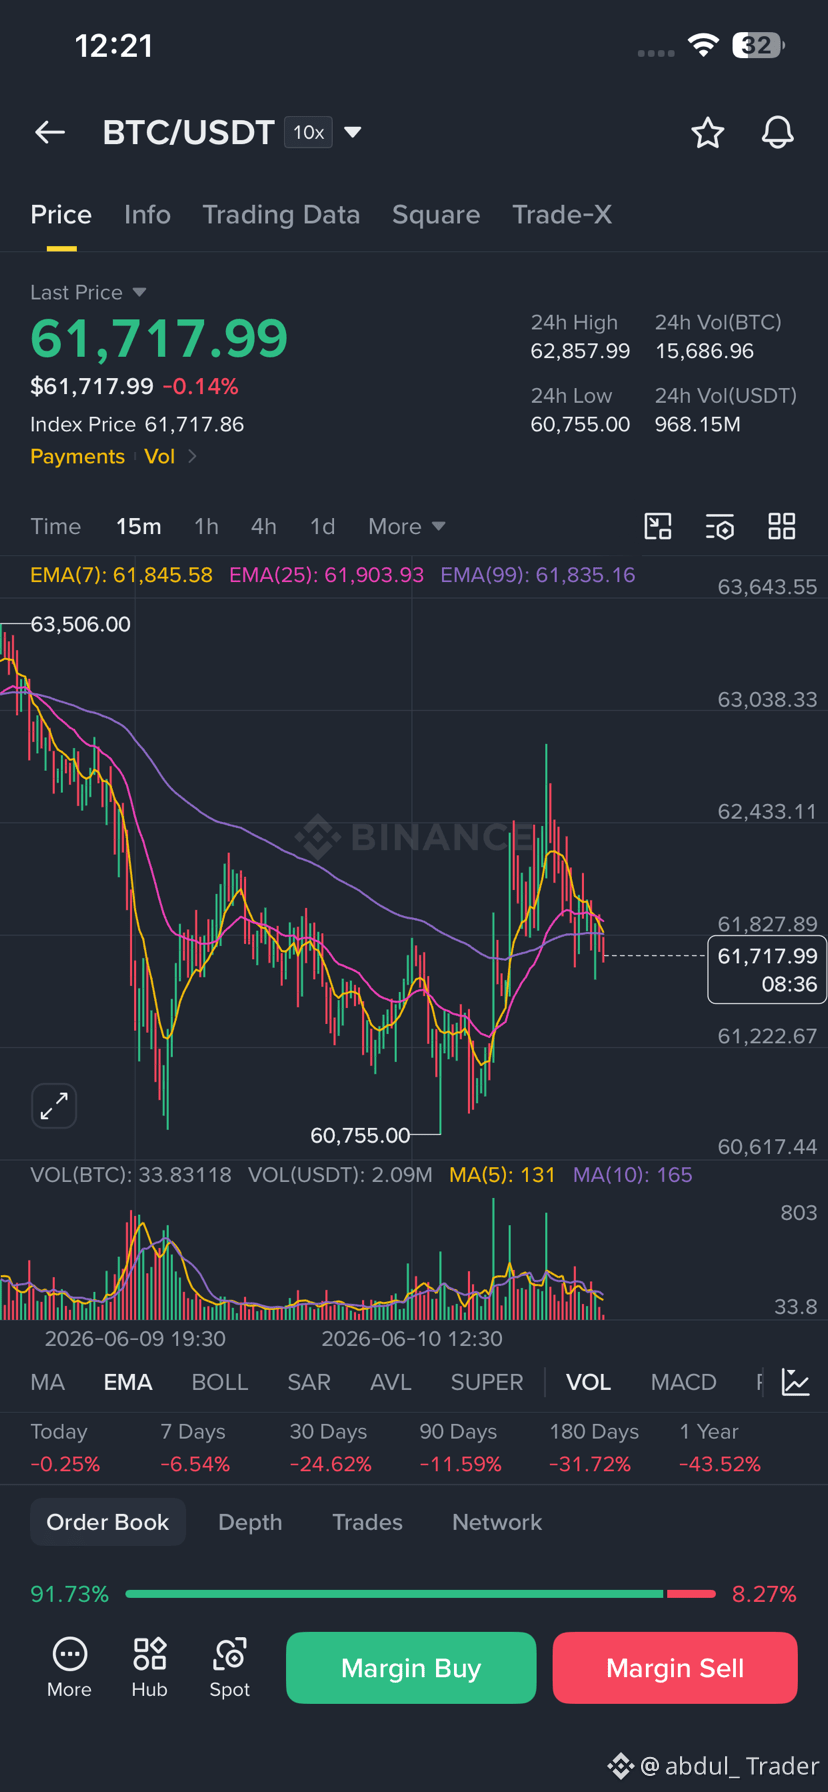The height and width of the screenshot is (1792, 828).
Task: Tap the Wi-Fi status icon
Action: [x=704, y=45]
